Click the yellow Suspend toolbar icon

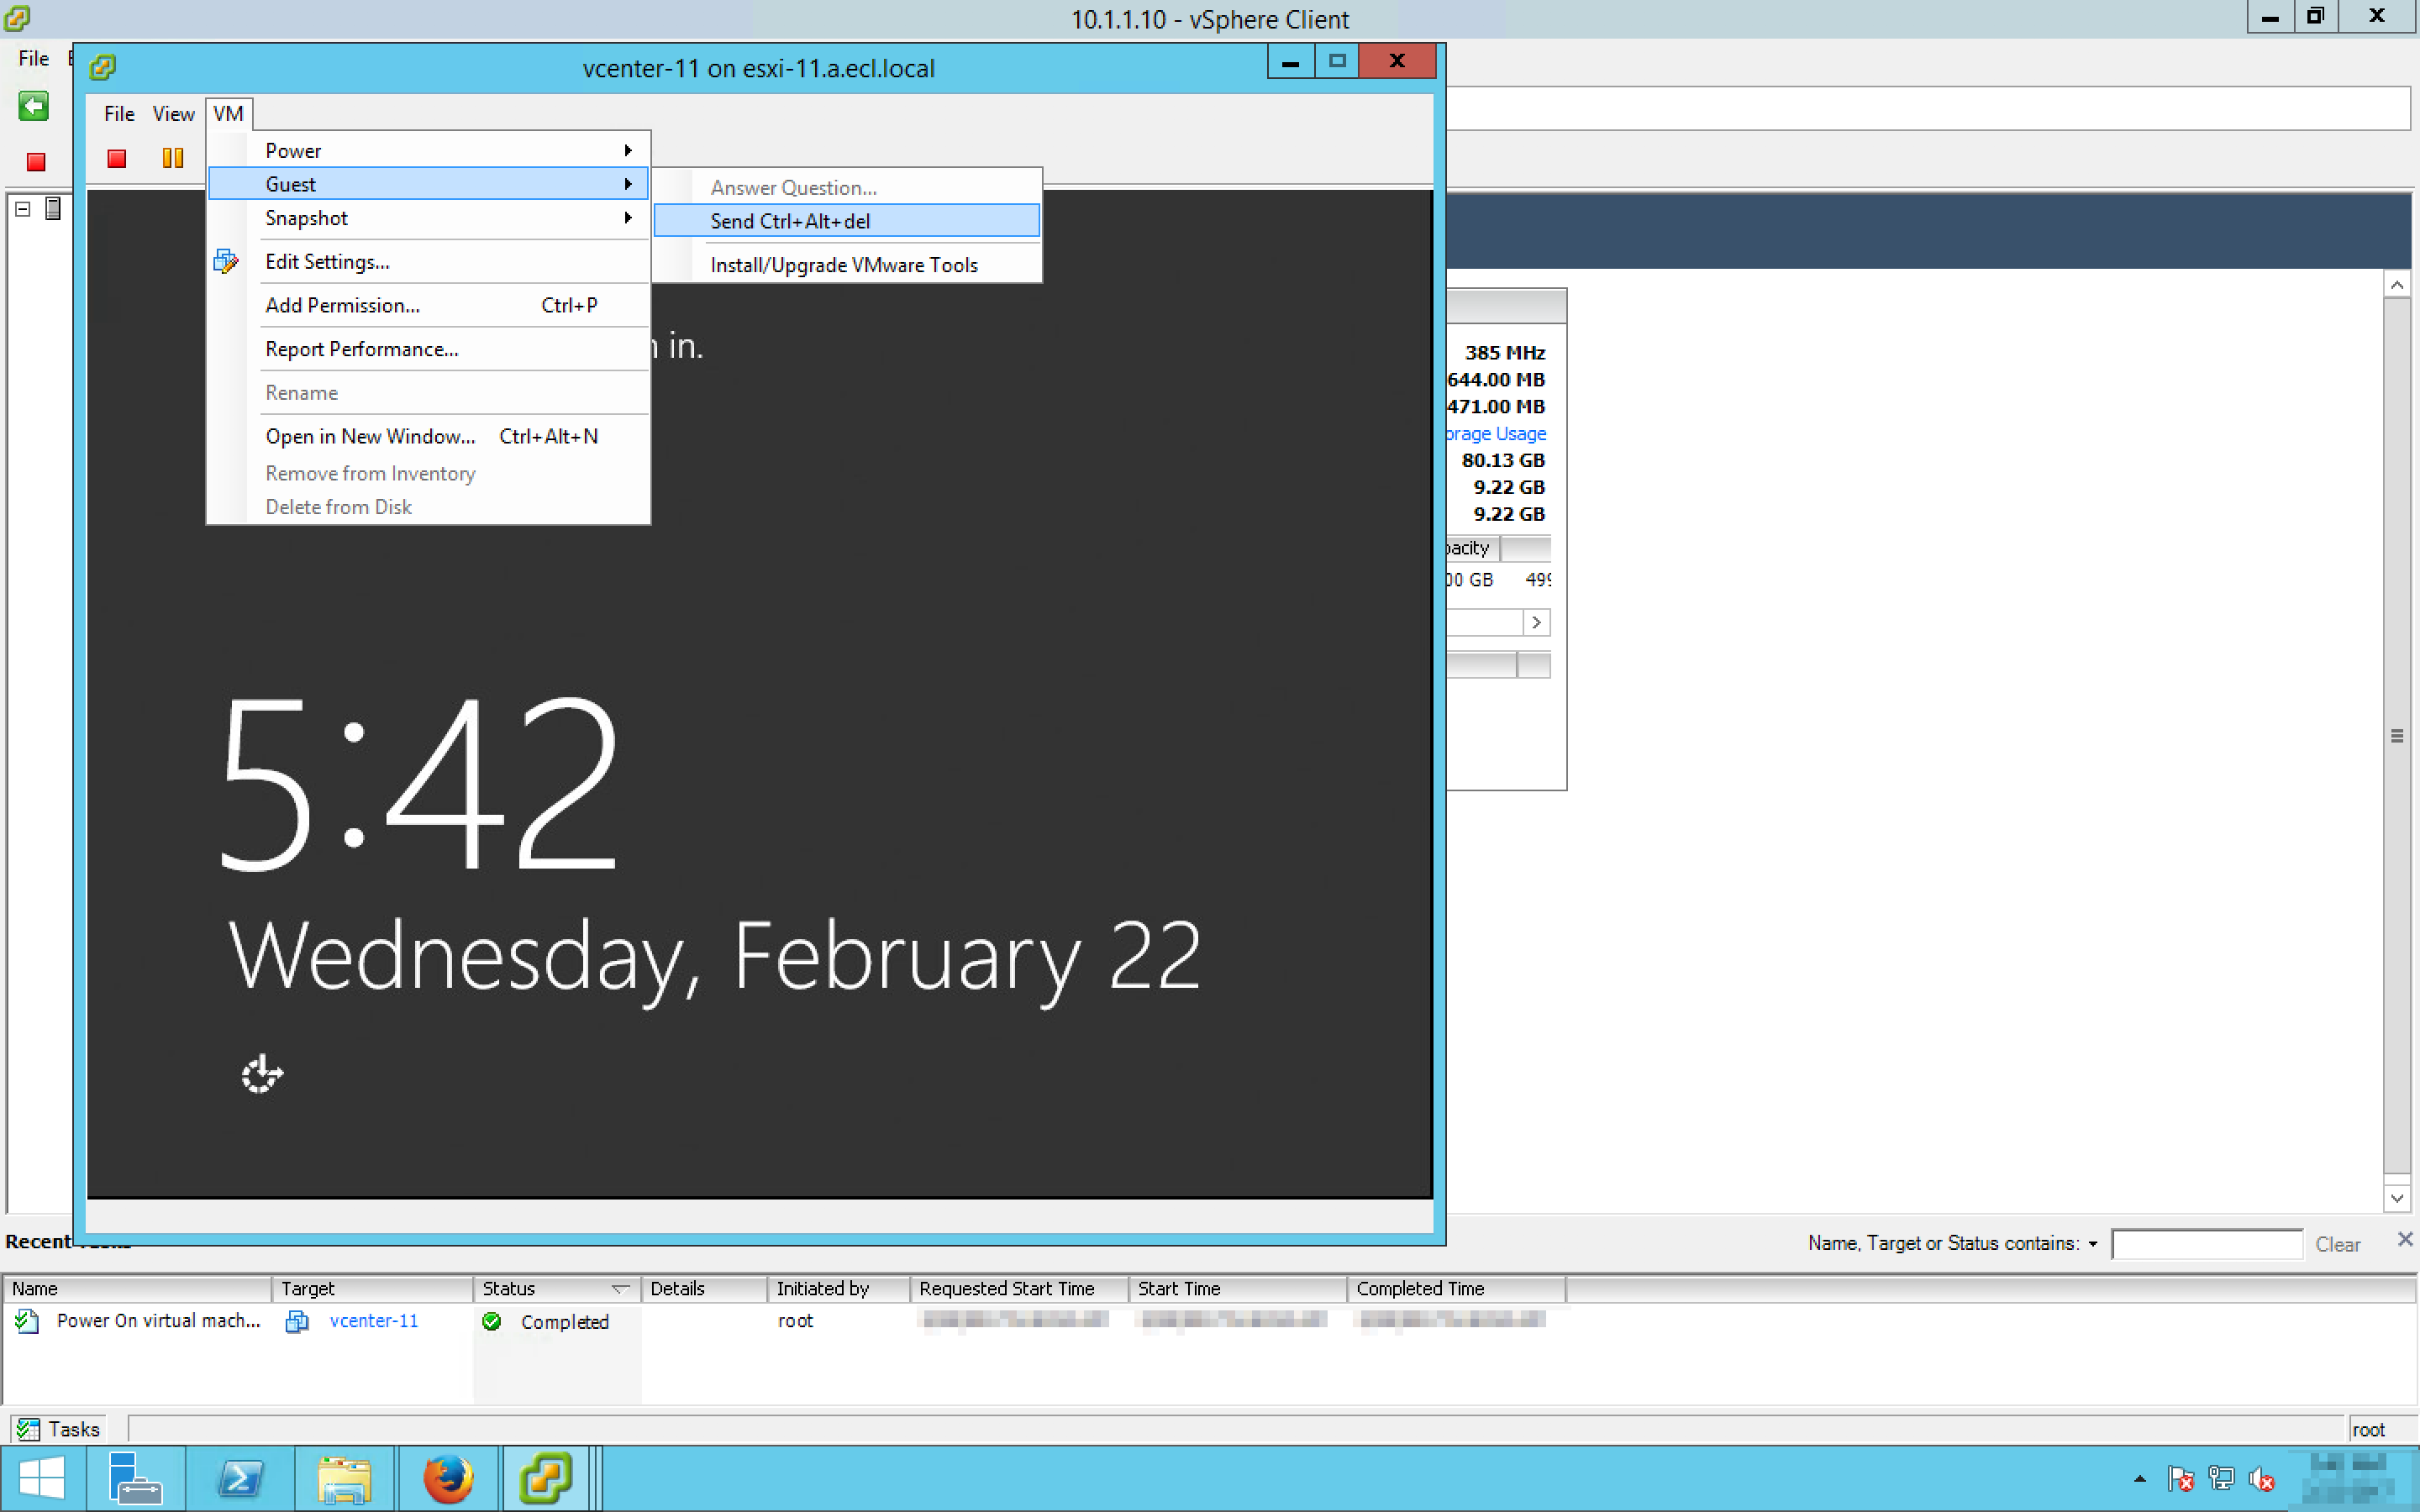point(173,158)
